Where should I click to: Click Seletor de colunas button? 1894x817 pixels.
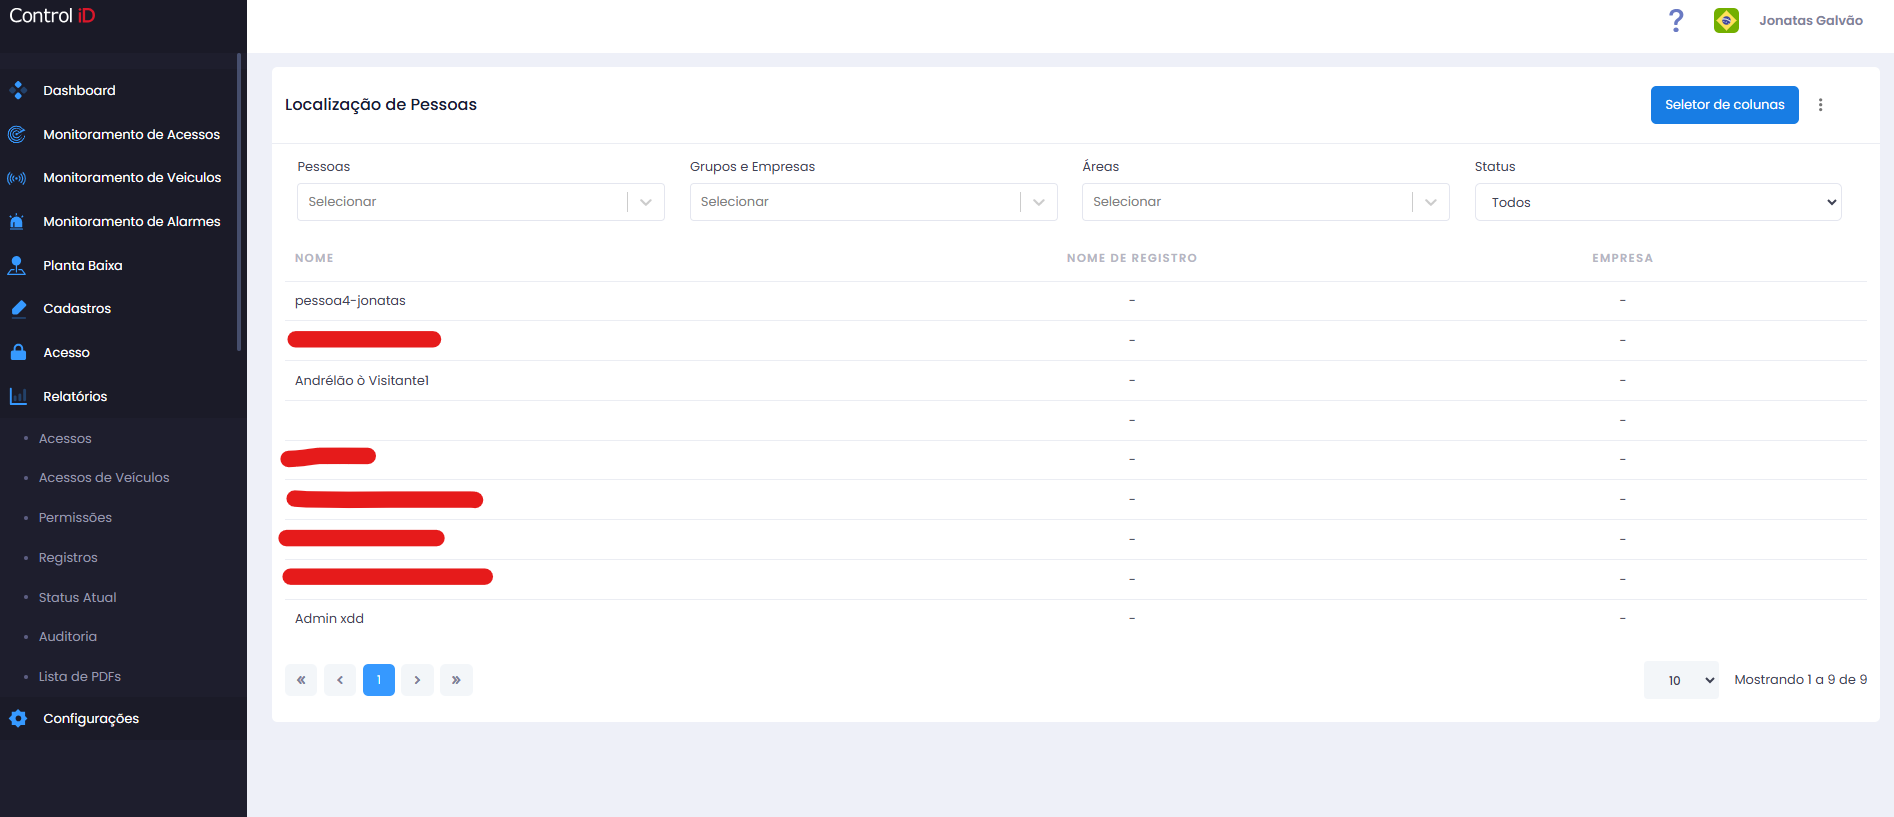(1725, 105)
